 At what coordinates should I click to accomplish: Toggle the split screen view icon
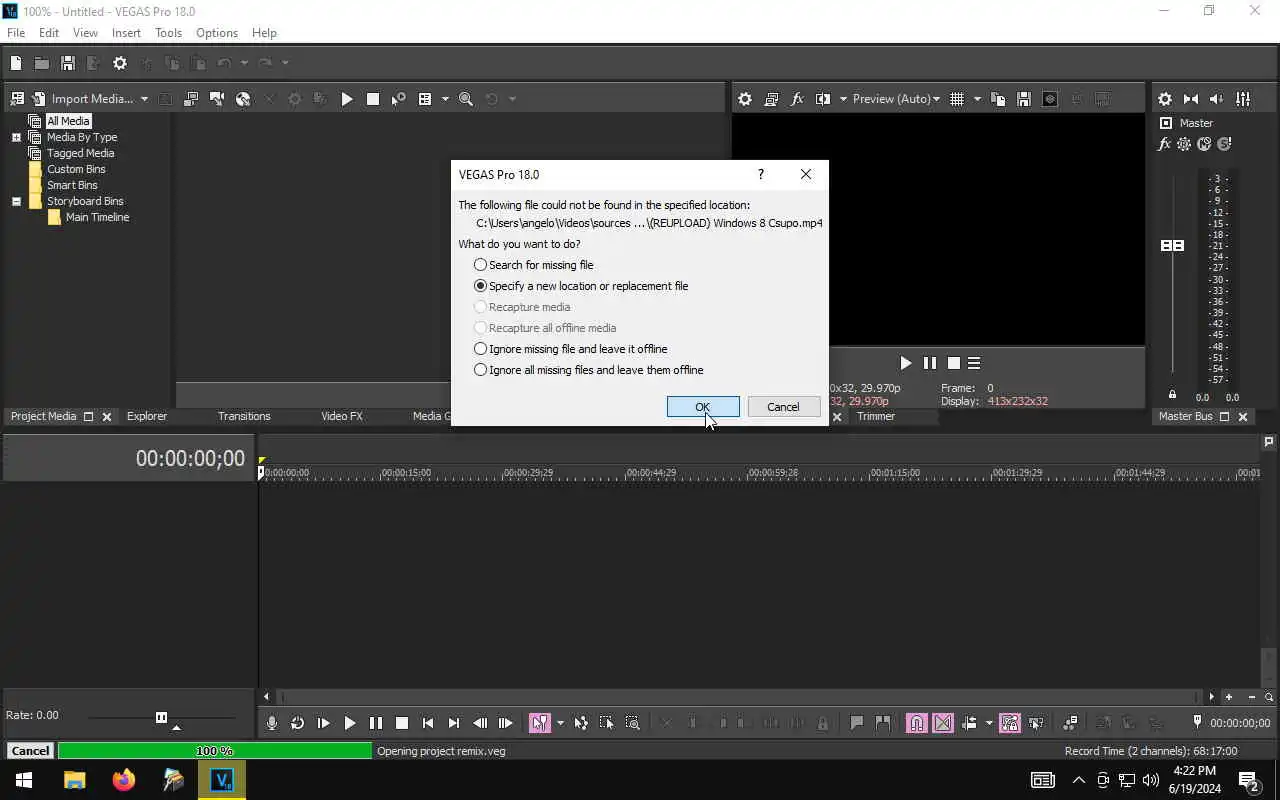[823, 99]
